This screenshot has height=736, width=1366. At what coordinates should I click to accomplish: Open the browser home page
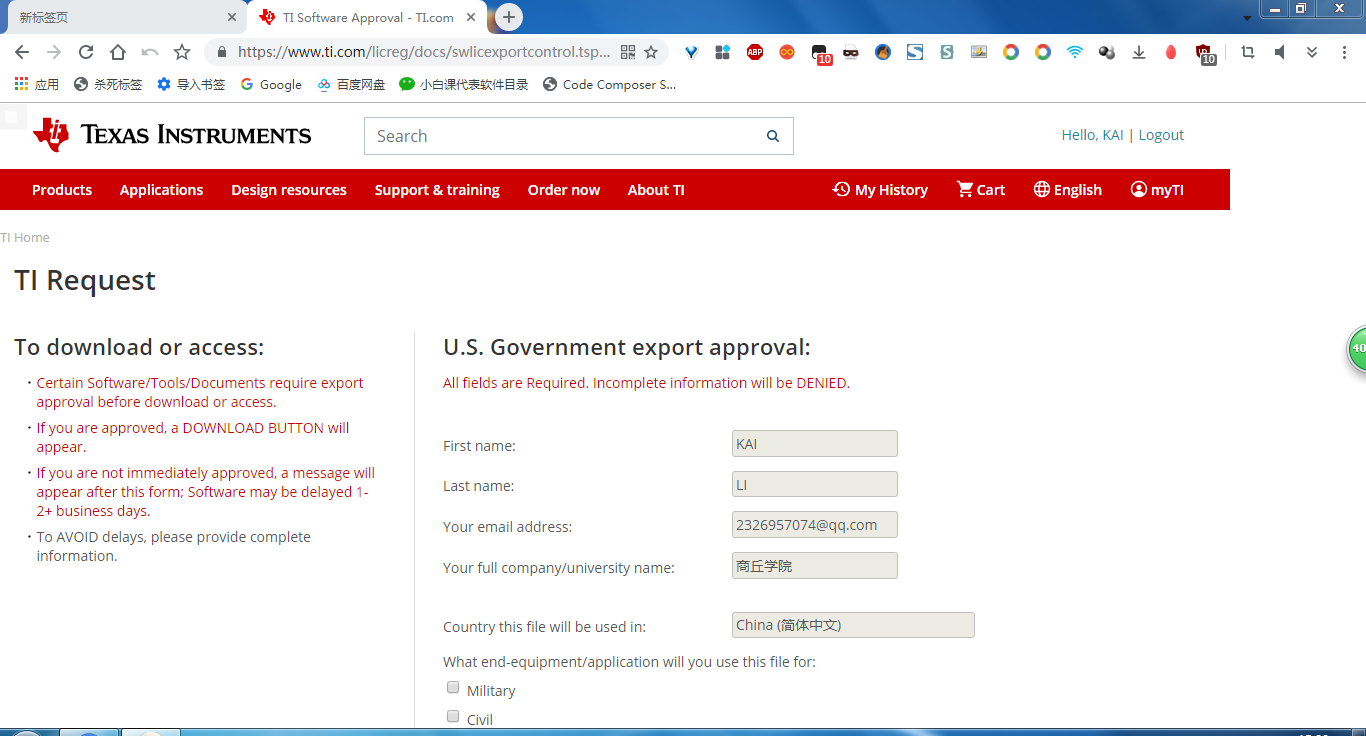click(118, 52)
